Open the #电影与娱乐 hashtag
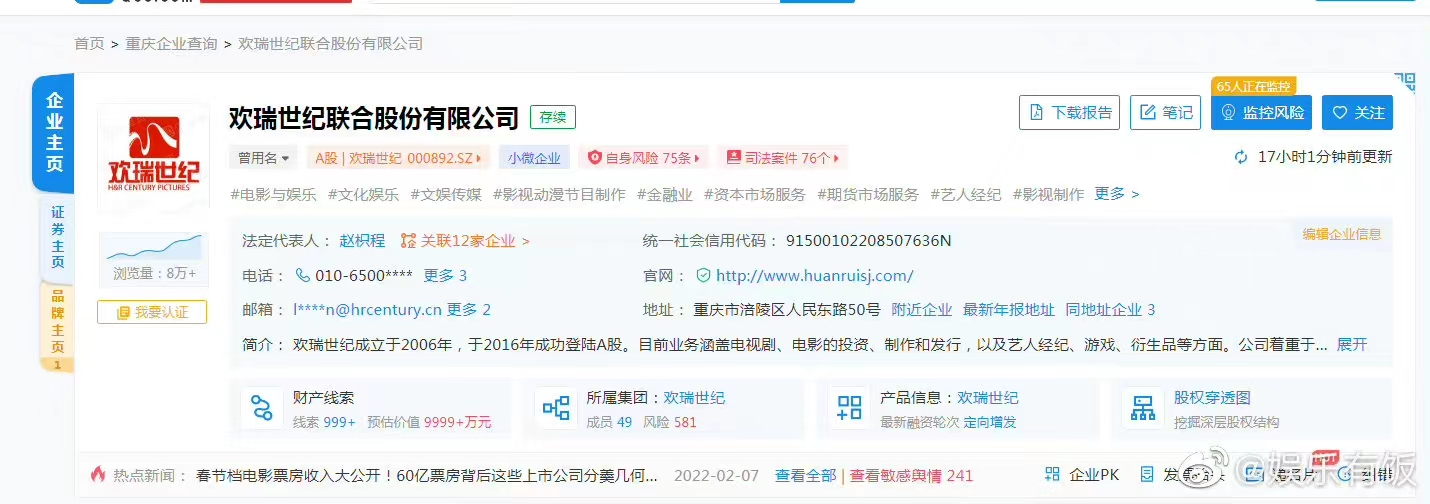 (x=274, y=194)
